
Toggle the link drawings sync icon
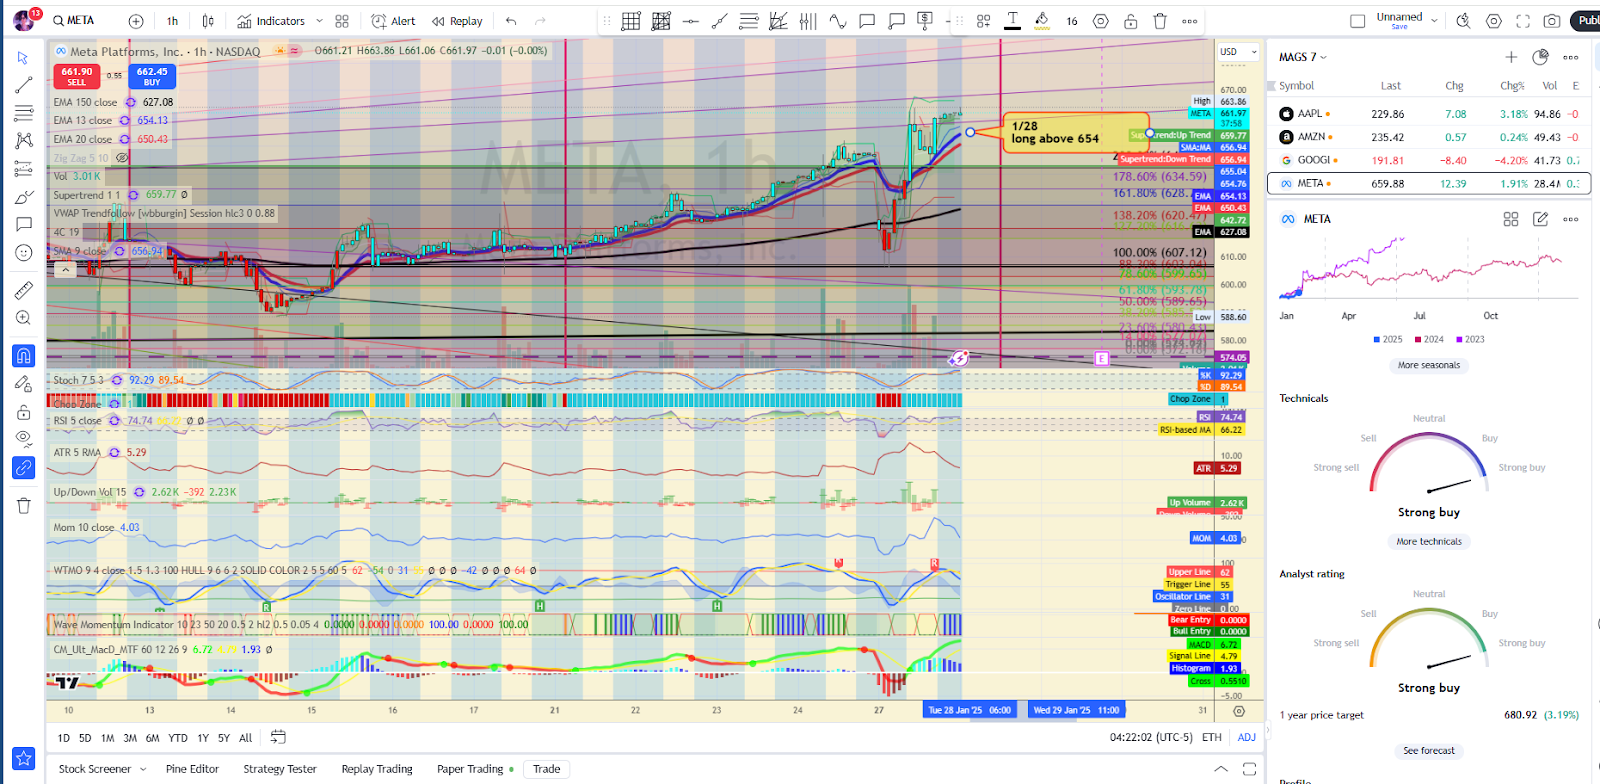24,467
